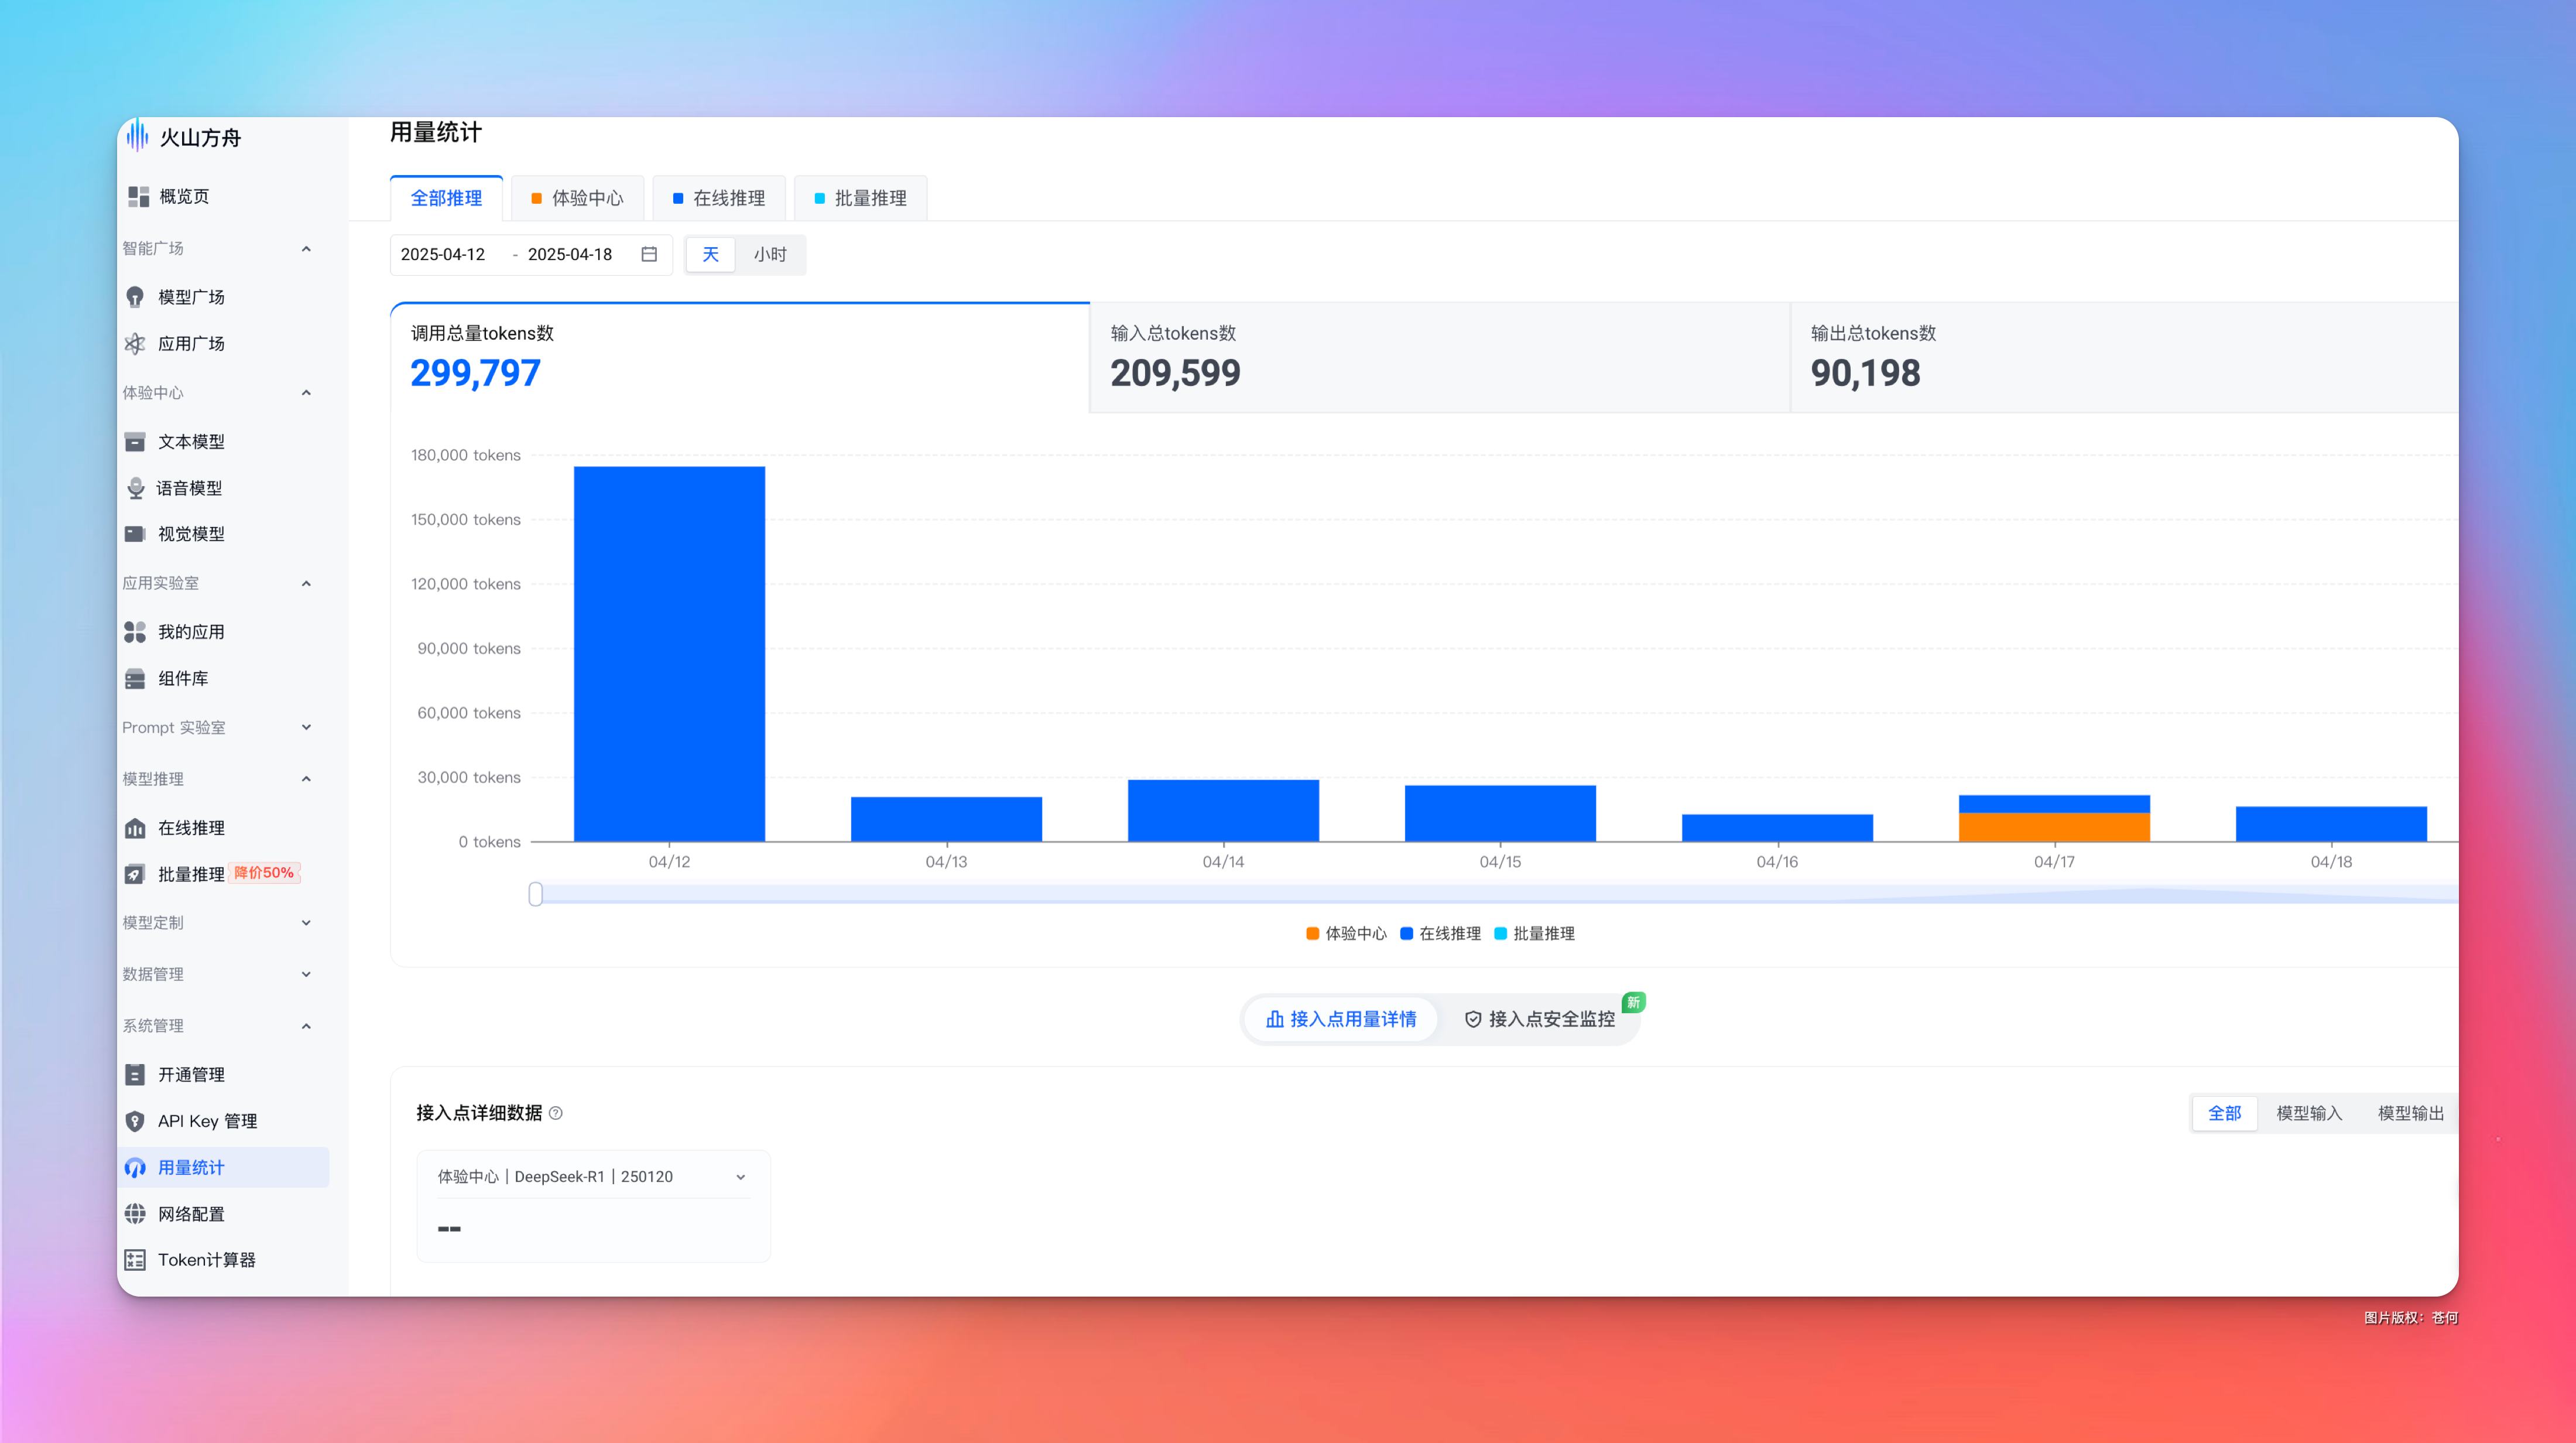Click the 模型广场 lightbulb icon

(135, 297)
